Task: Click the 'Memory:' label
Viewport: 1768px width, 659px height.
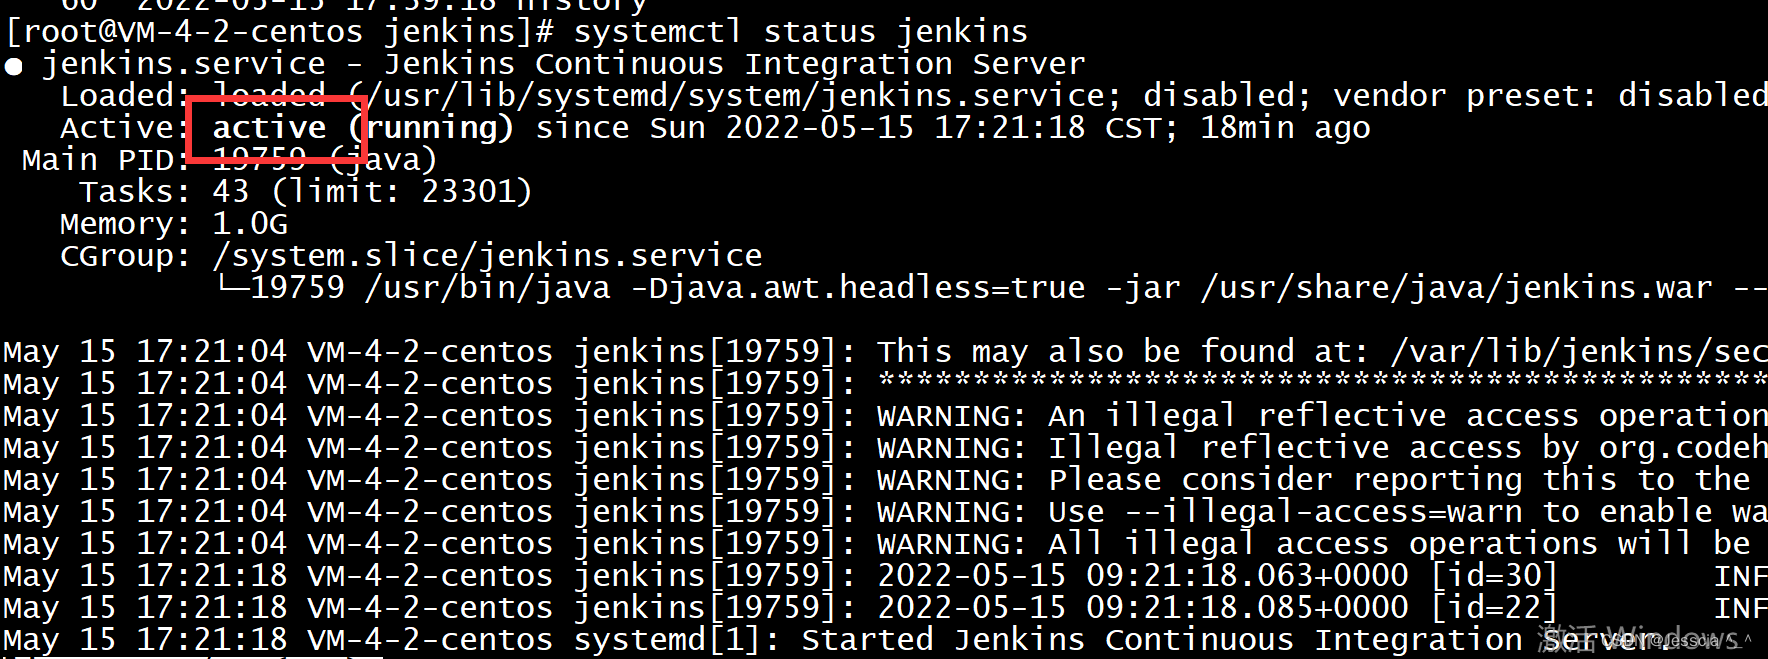Action: (125, 224)
